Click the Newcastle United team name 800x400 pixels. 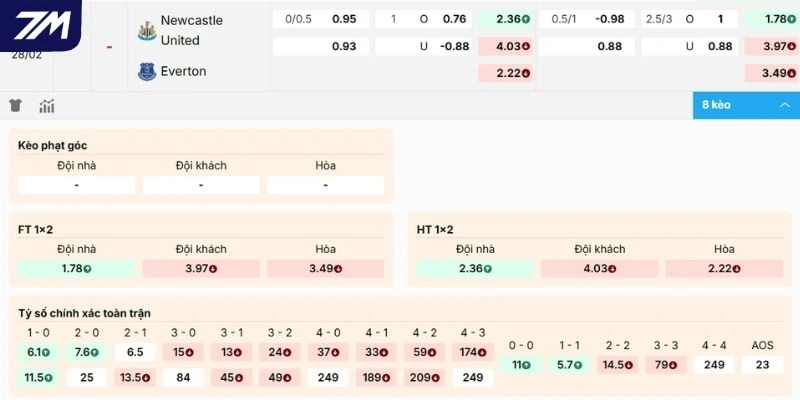[x=191, y=30]
